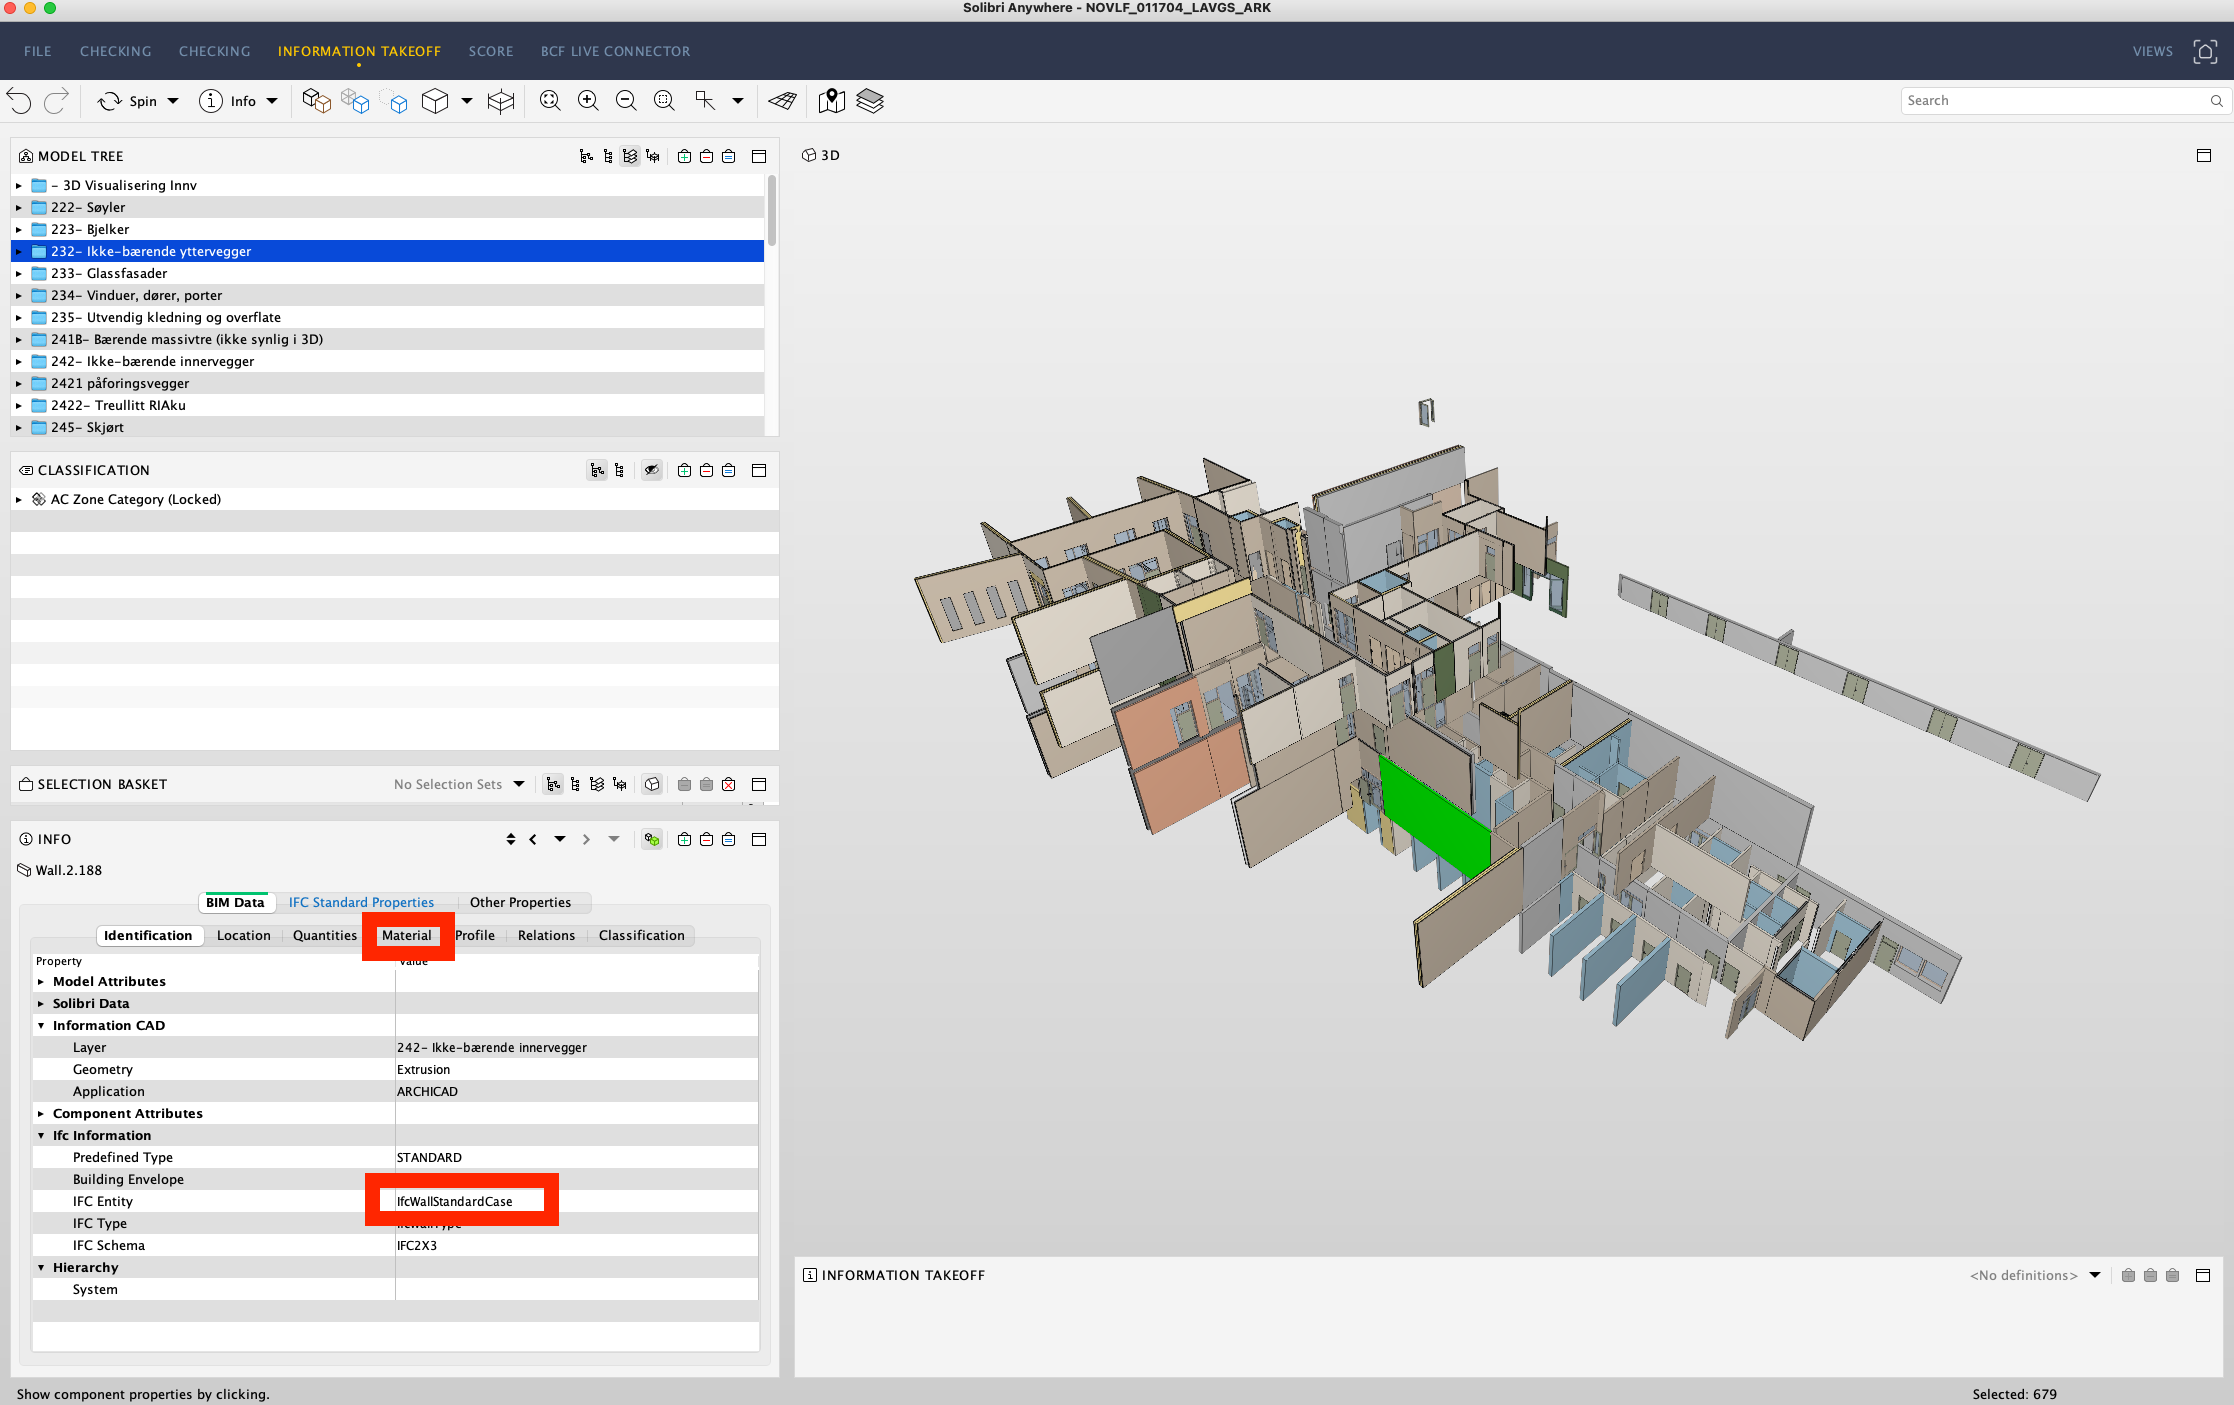
Task: Click the Zoom In magnifier icon
Action: coord(588,101)
